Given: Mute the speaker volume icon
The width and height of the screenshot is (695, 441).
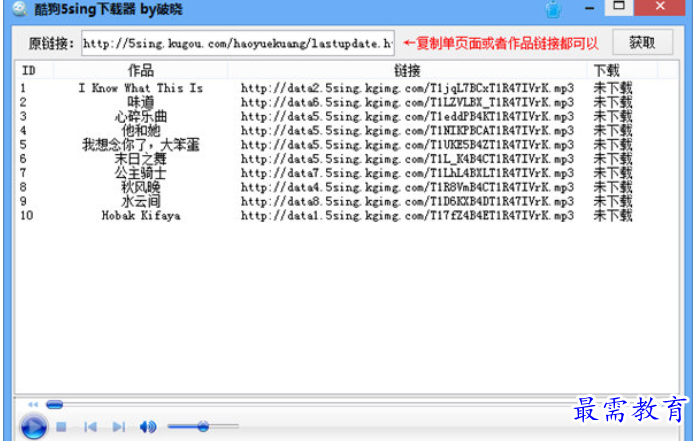Looking at the screenshot, I should point(148,427).
